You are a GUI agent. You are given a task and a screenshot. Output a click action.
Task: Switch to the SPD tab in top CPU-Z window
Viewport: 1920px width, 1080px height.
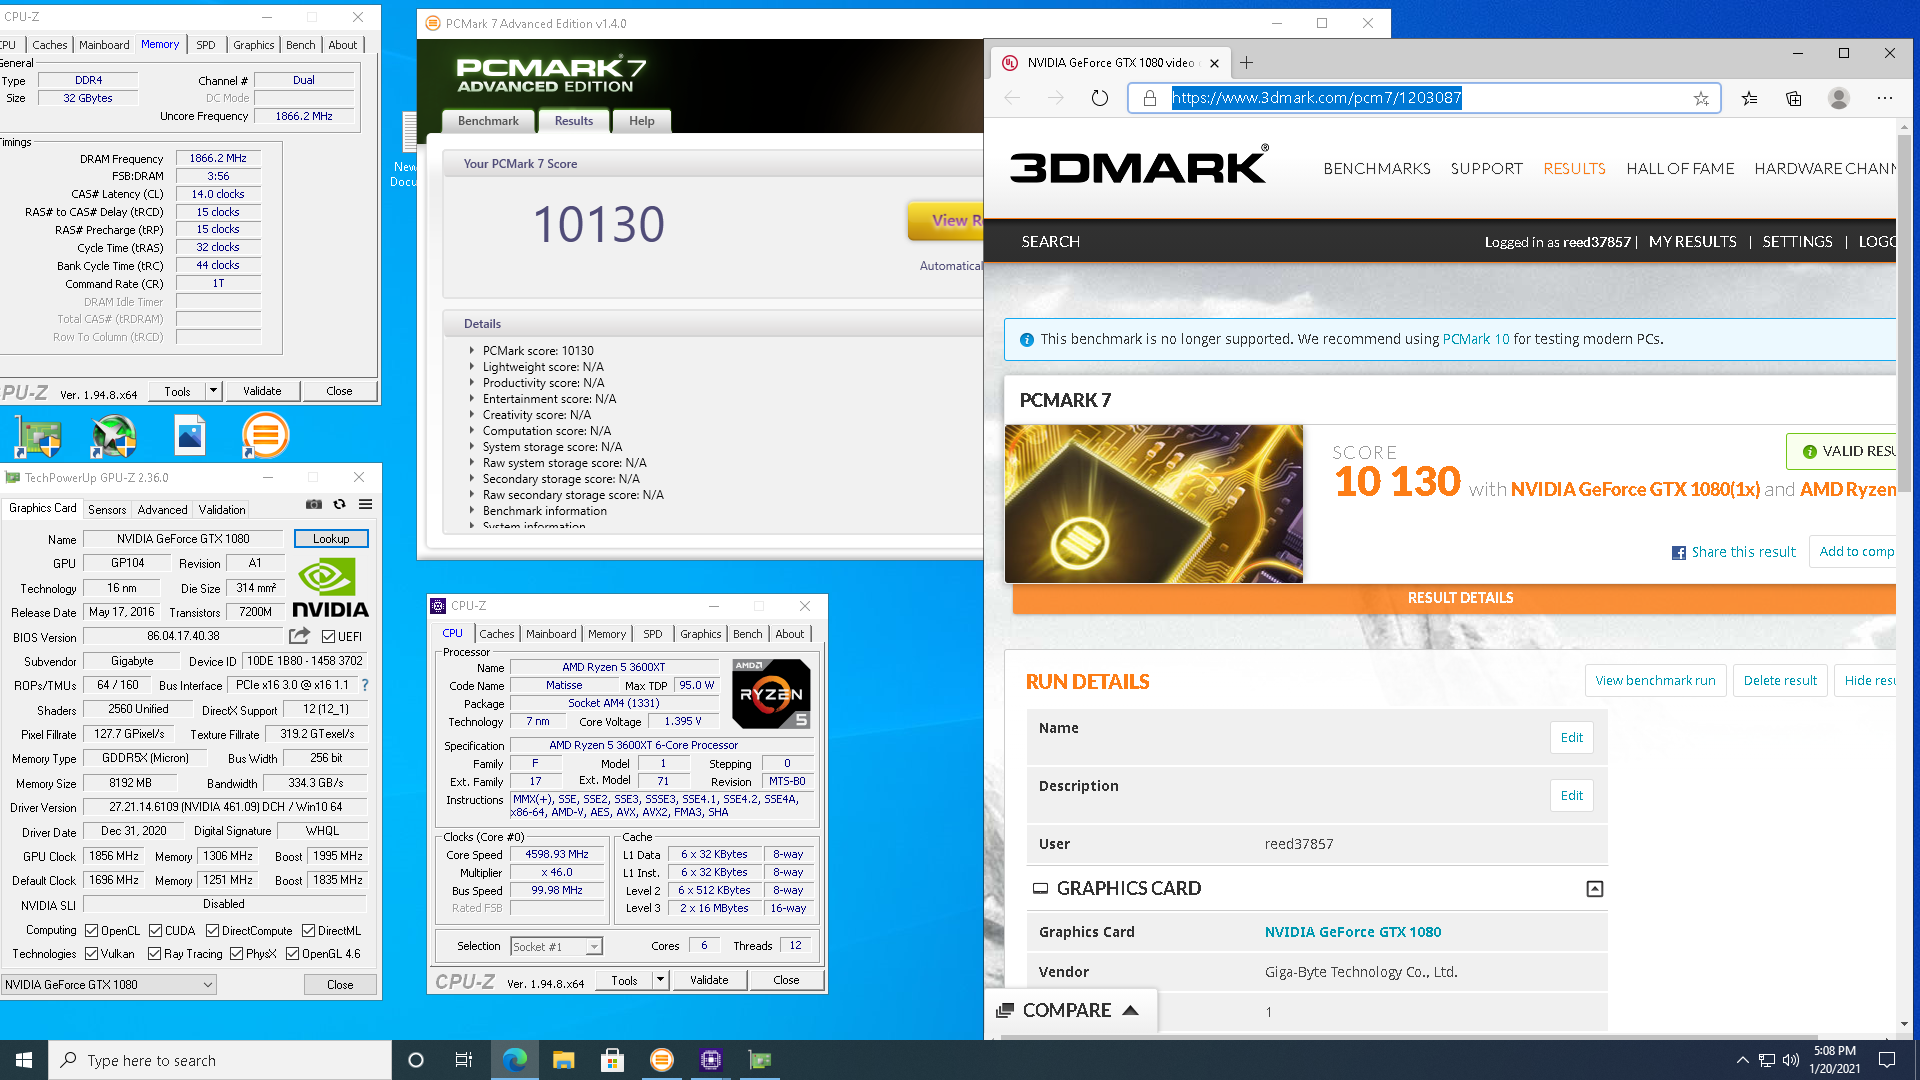pyautogui.click(x=205, y=45)
